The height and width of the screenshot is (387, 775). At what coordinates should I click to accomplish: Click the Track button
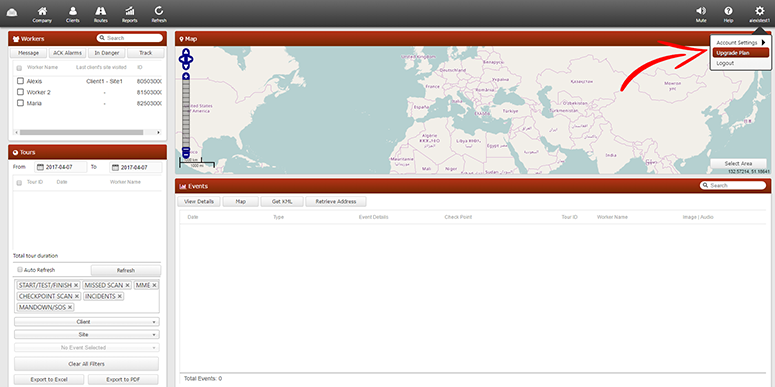click(x=145, y=53)
